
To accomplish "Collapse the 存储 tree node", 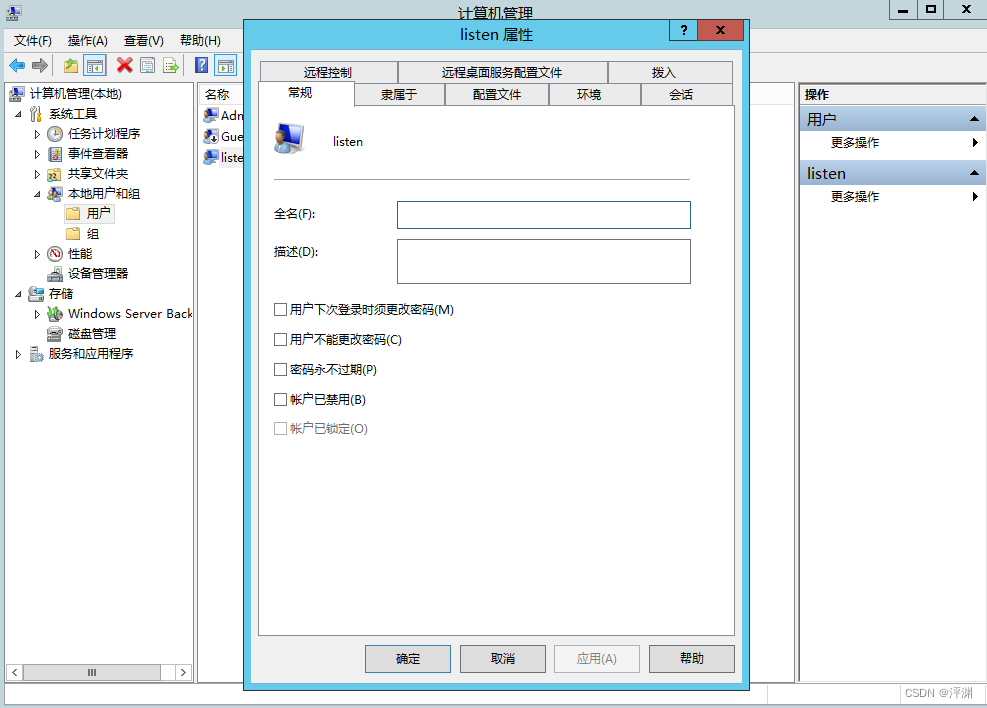I will [18, 294].
